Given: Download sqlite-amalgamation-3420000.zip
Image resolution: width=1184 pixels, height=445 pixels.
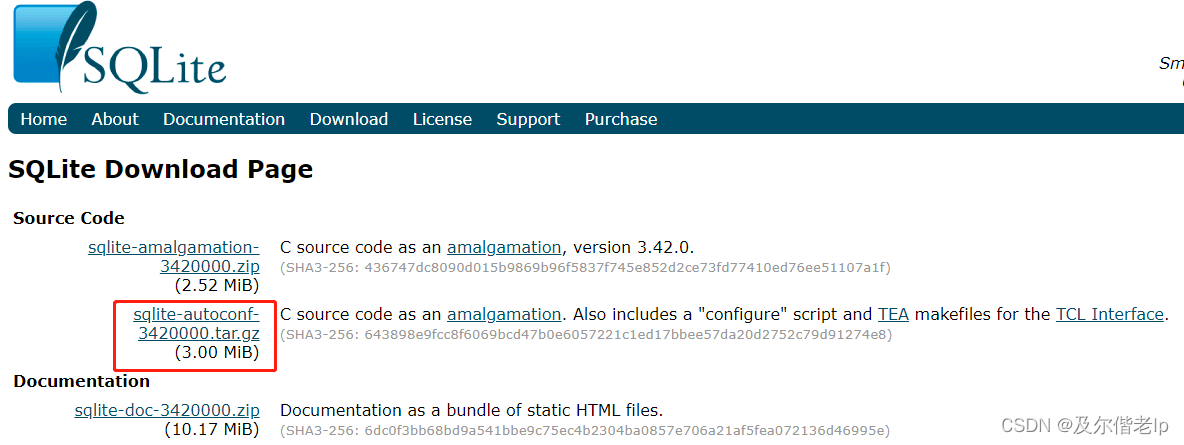Looking at the screenshot, I should 174,257.
